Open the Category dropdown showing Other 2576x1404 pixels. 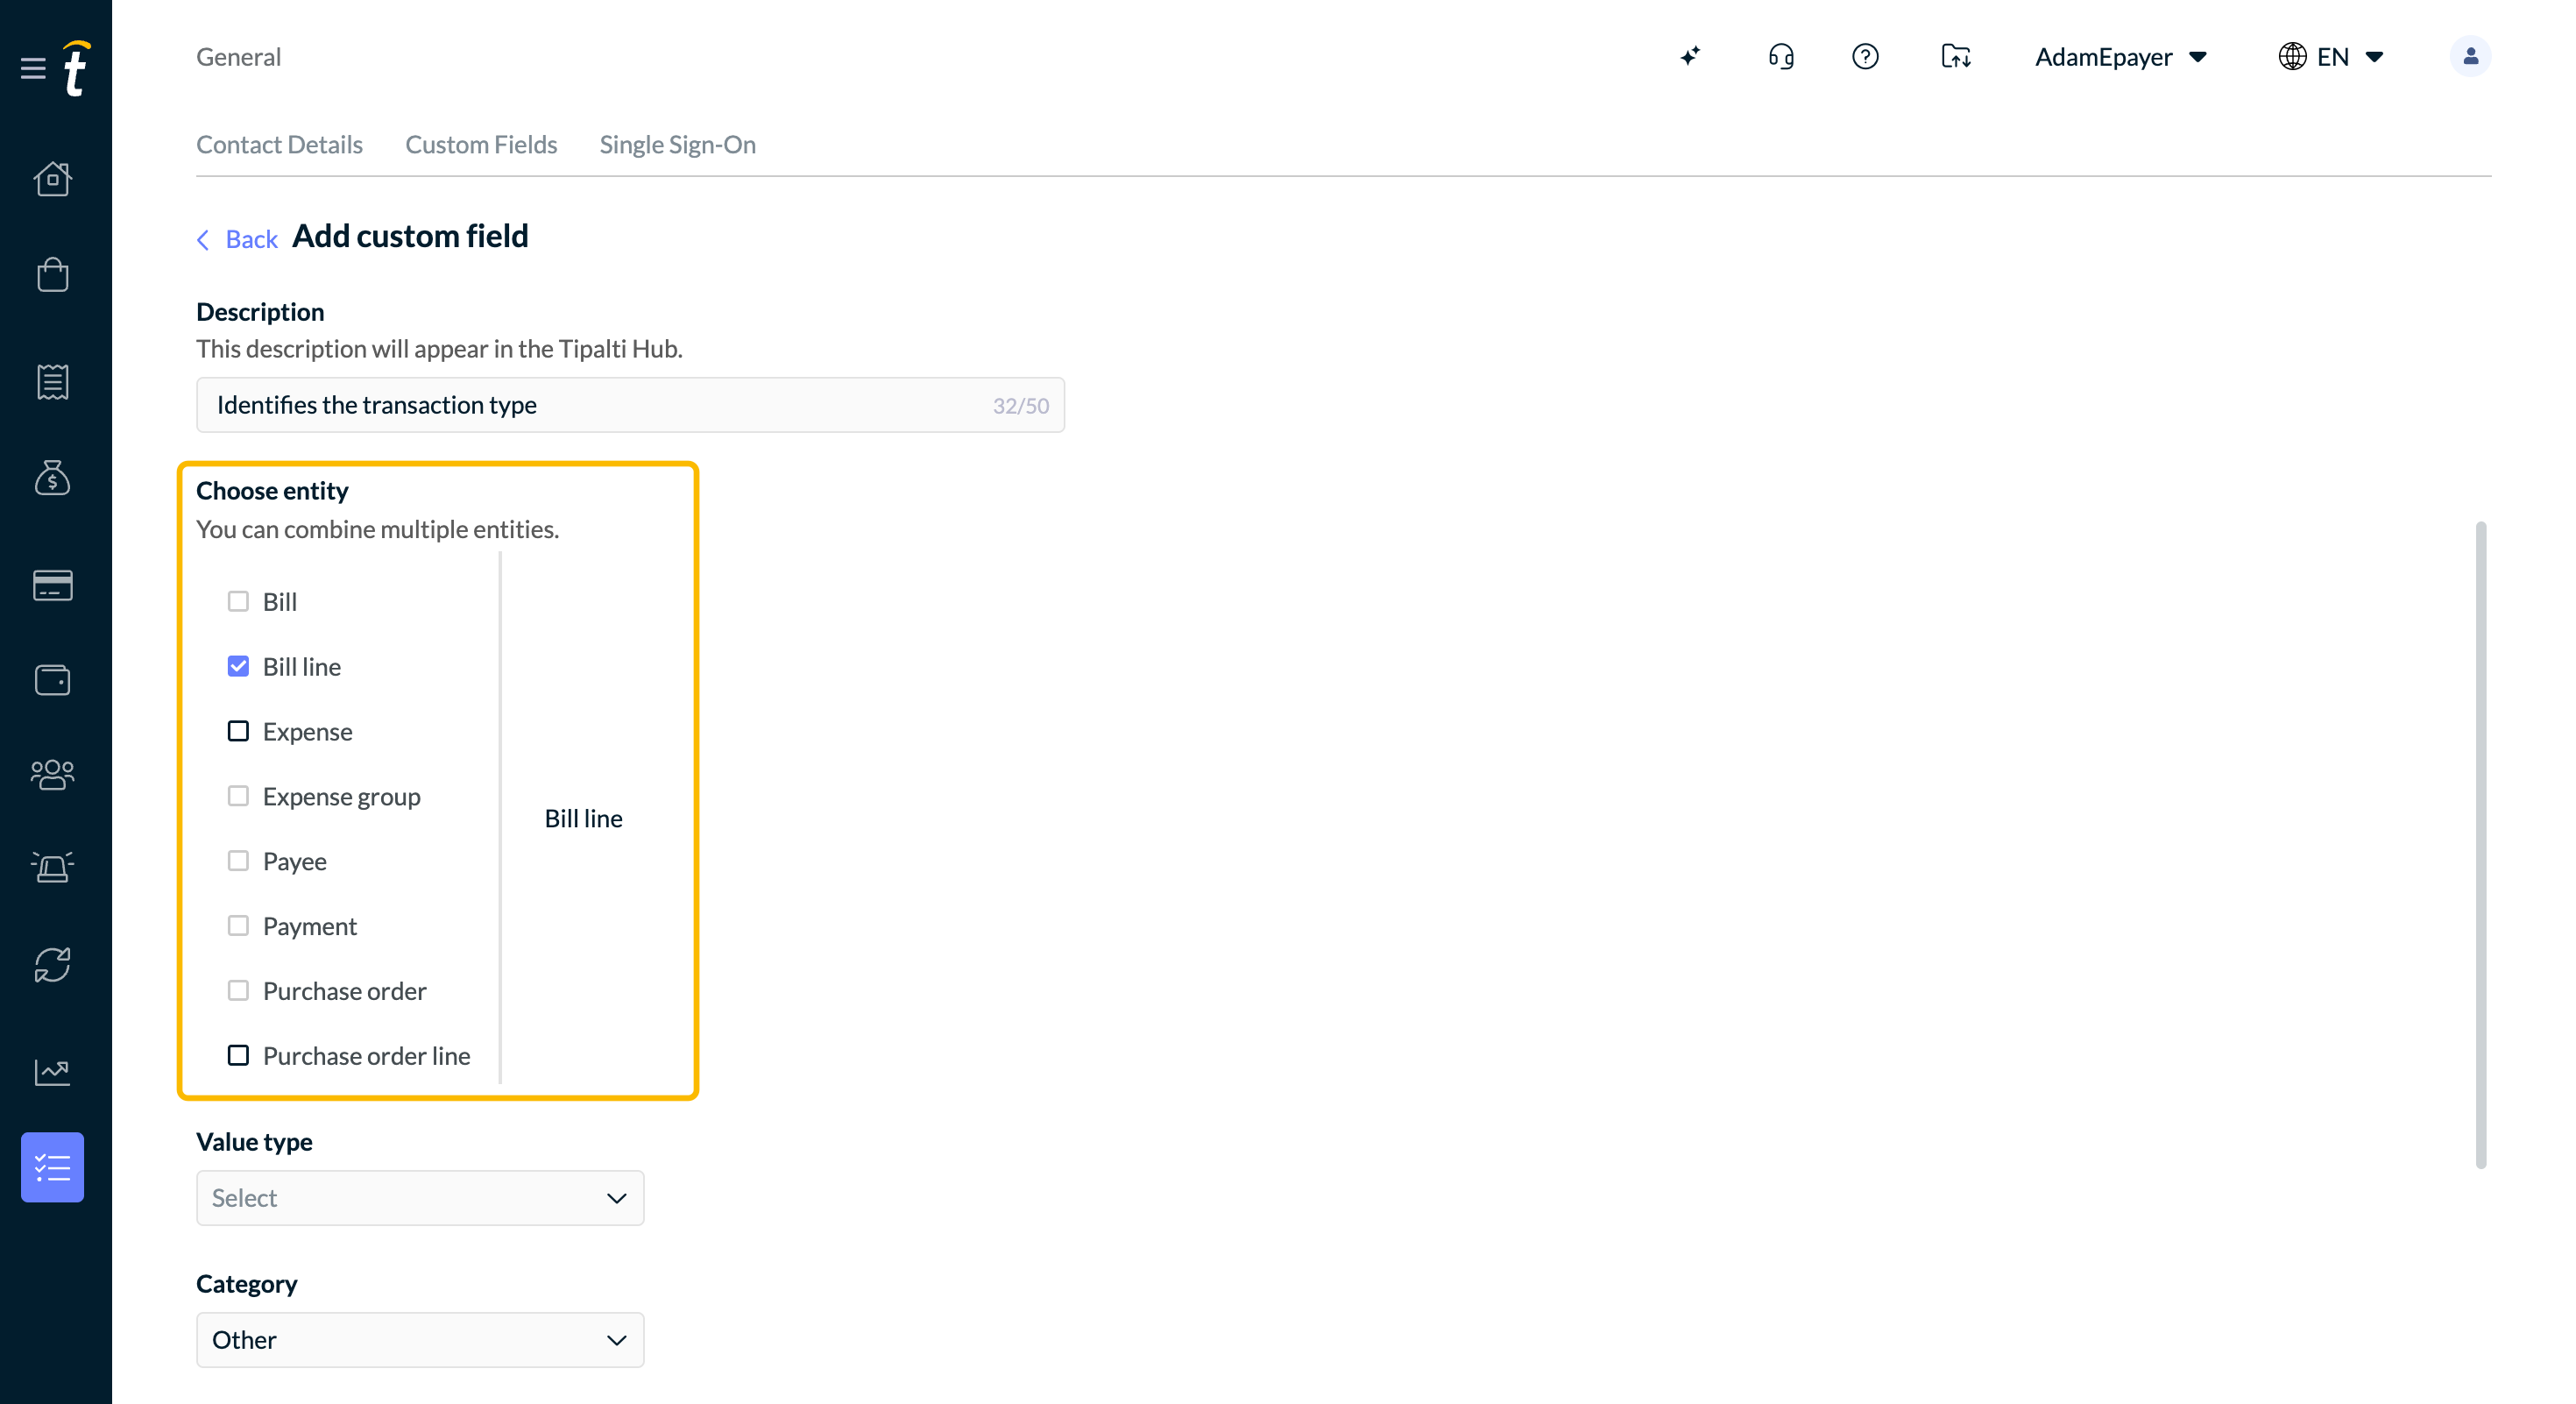(x=420, y=1339)
